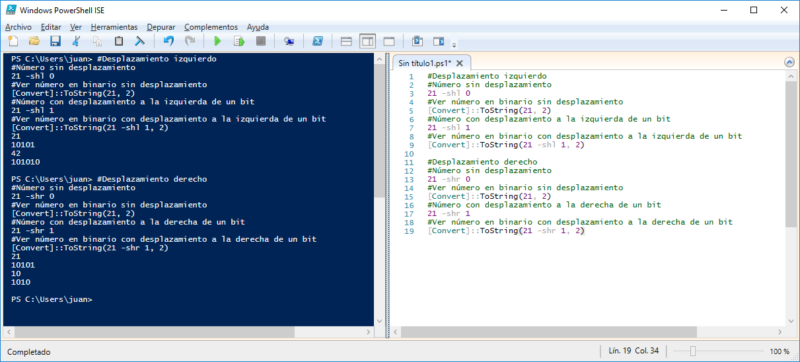800x362 pixels.
Task: Click line 7 '21 -shl 1' in editor
Action: click(449, 127)
